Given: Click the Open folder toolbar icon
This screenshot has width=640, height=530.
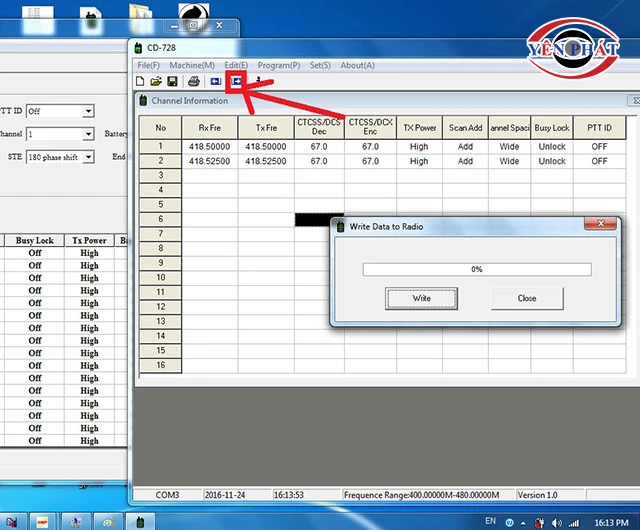Looking at the screenshot, I should click(156, 81).
